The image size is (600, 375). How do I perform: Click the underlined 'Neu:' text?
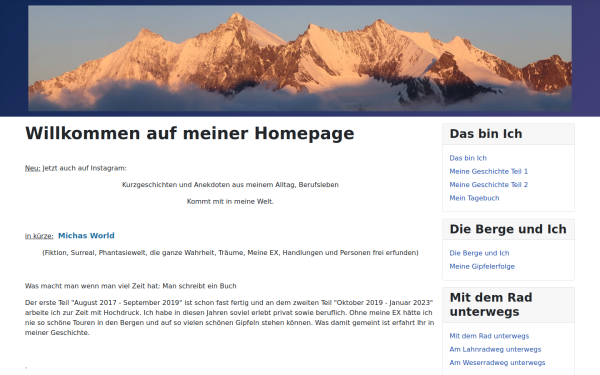point(33,168)
